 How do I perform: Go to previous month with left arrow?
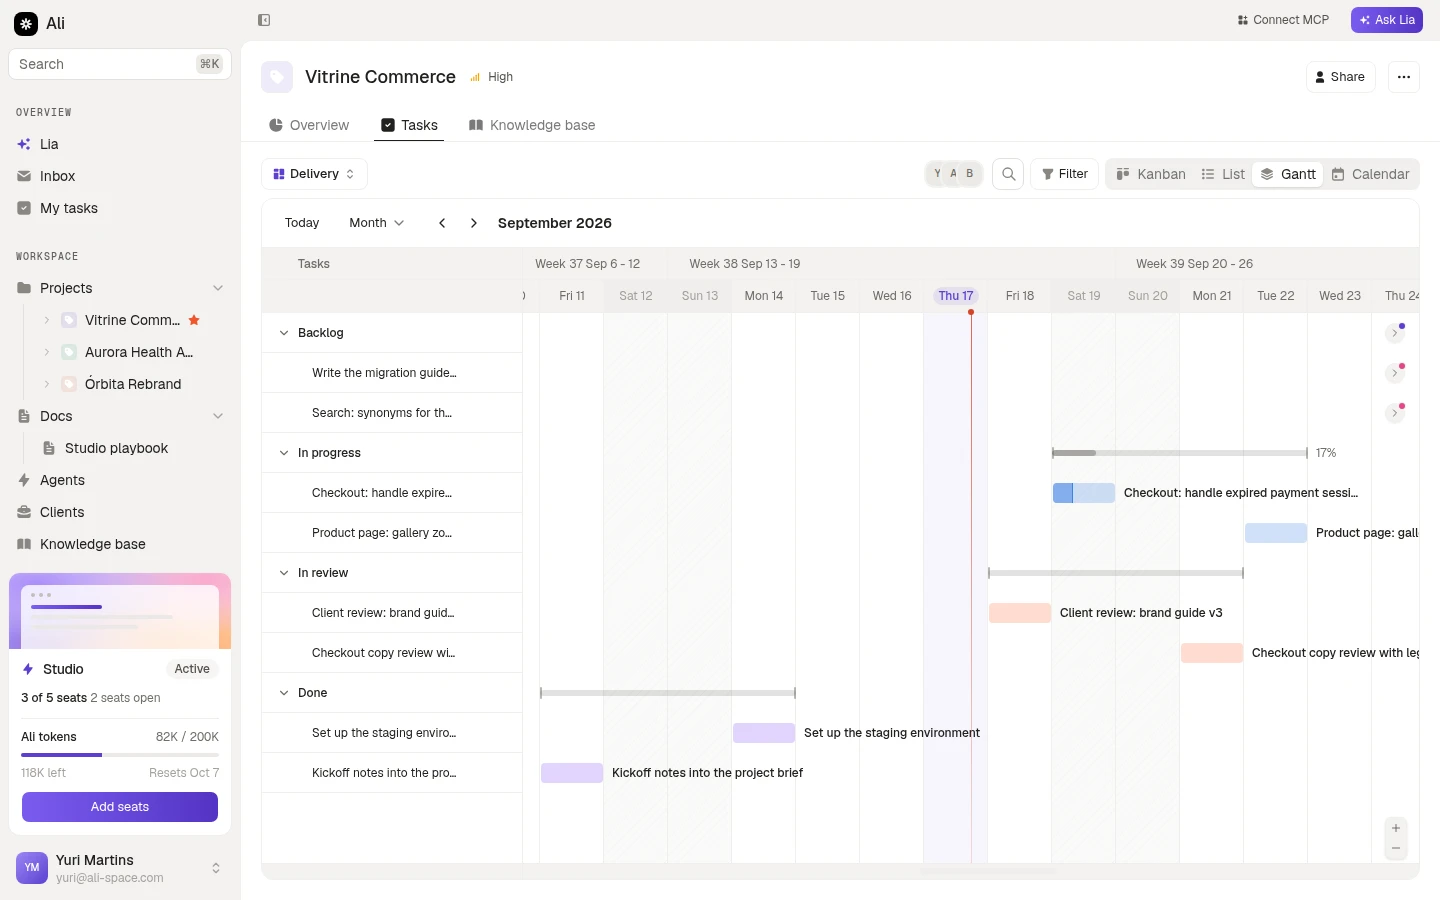[442, 223]
